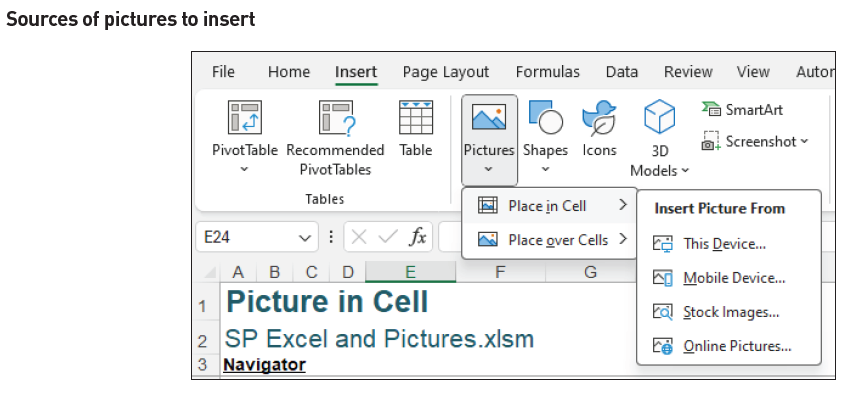Select the Insert tab

[x=356, y=72]
